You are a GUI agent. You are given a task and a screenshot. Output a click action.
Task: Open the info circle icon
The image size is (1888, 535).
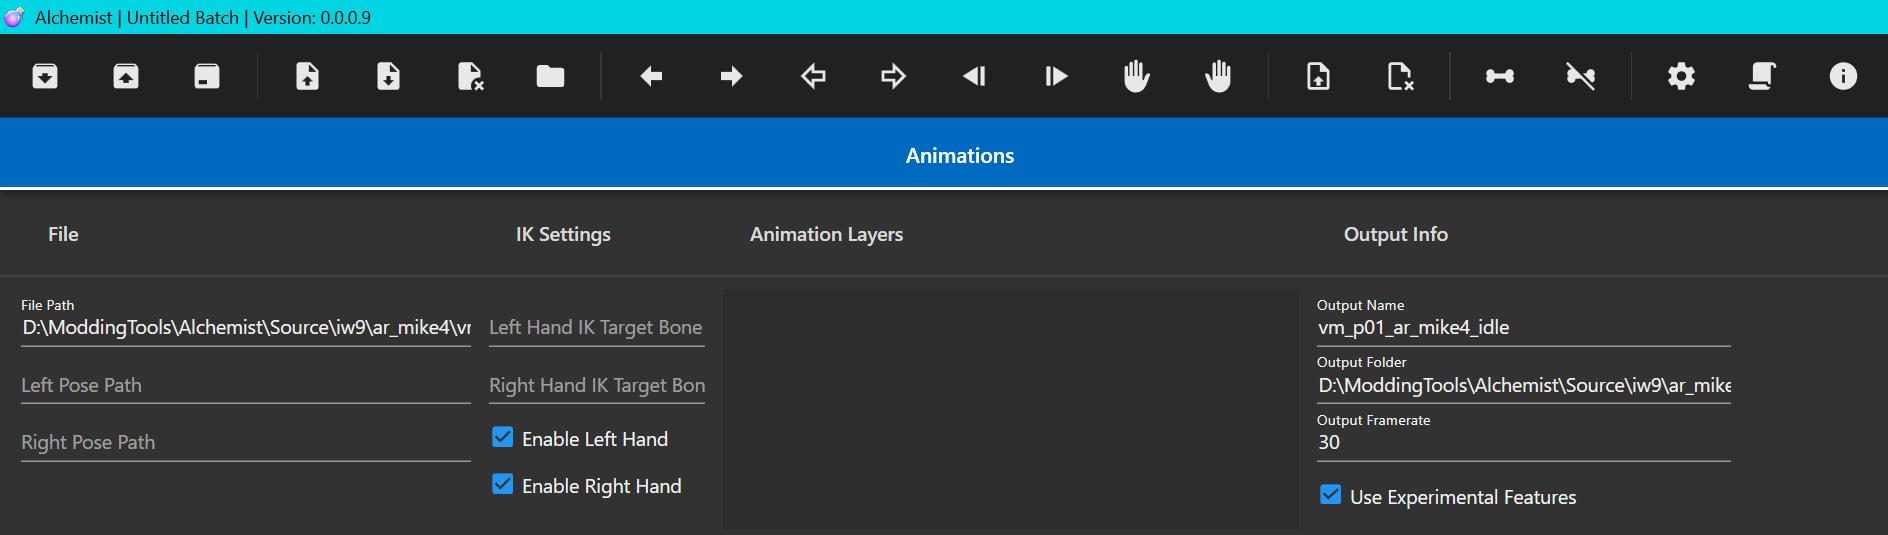pos(1843,76)
